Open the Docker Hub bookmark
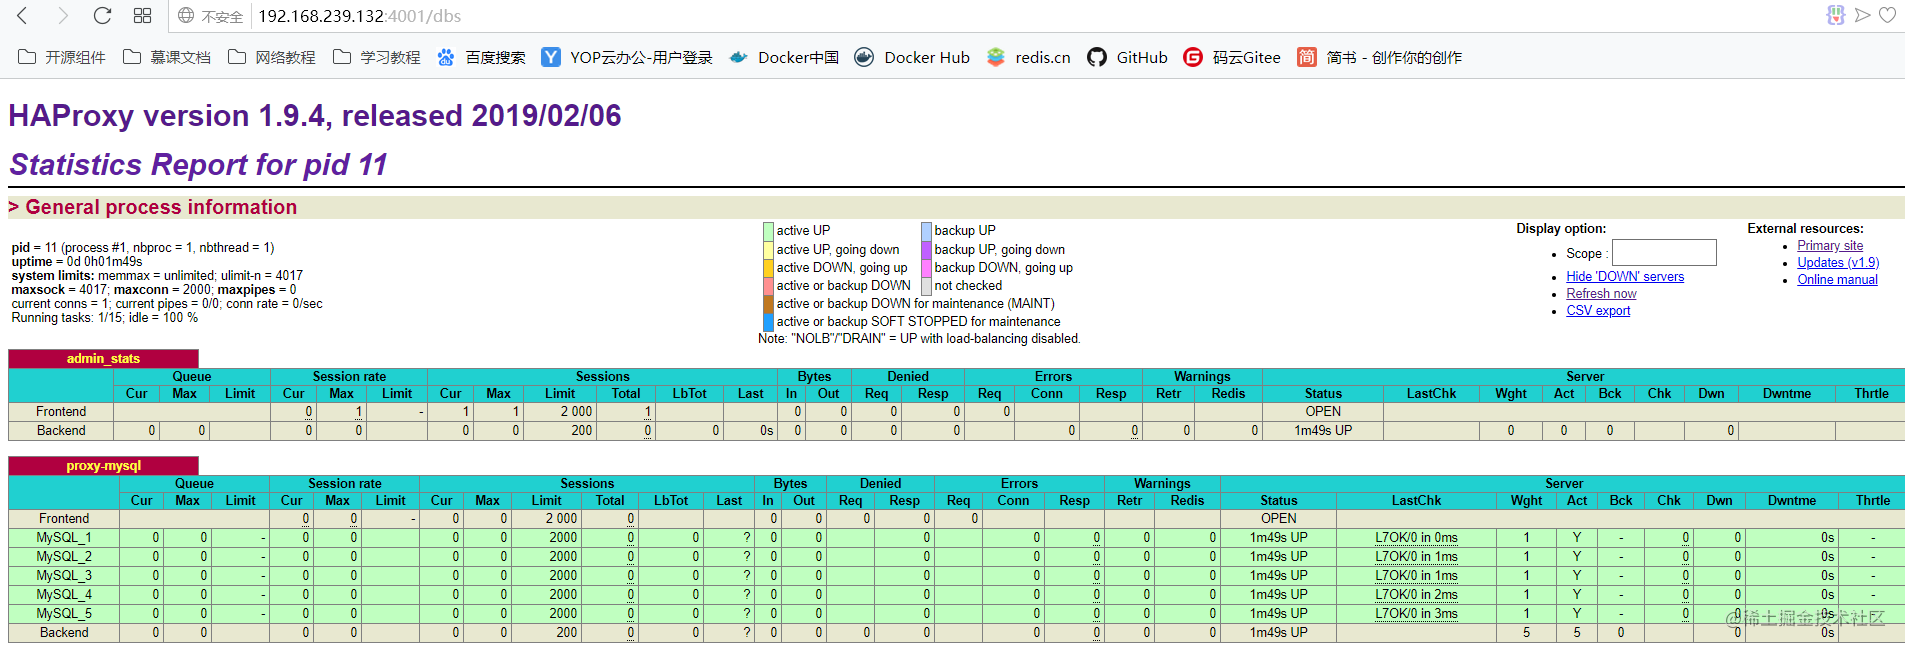Viewport: 1905px width, 648px height. tap(912, 57)
